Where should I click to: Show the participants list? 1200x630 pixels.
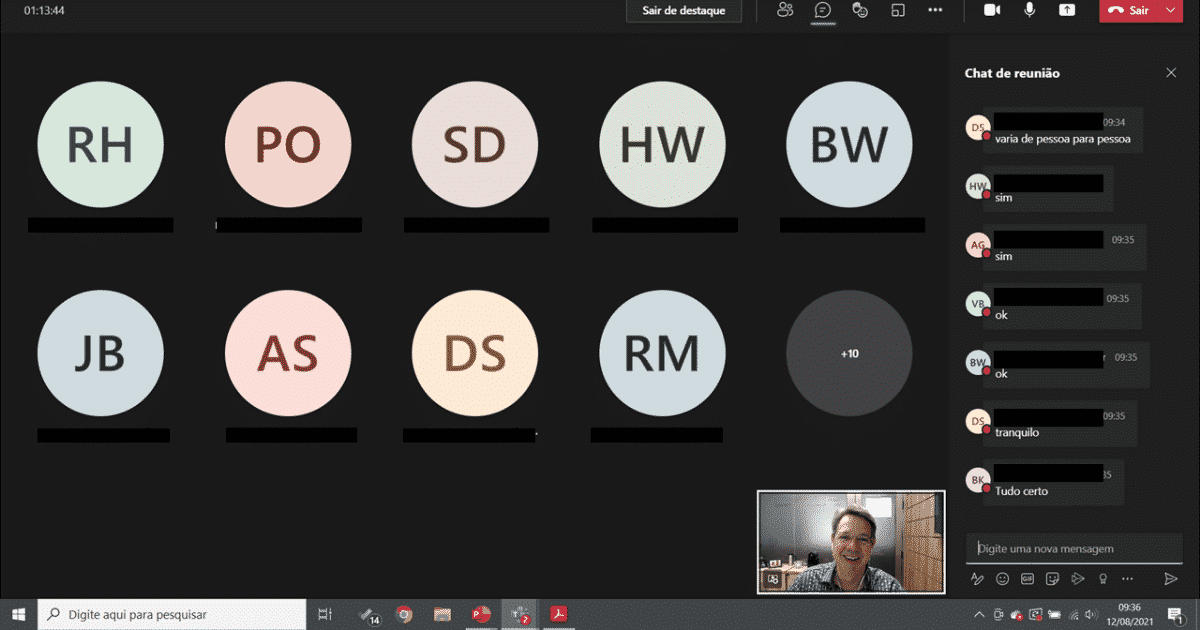(785, 10)
